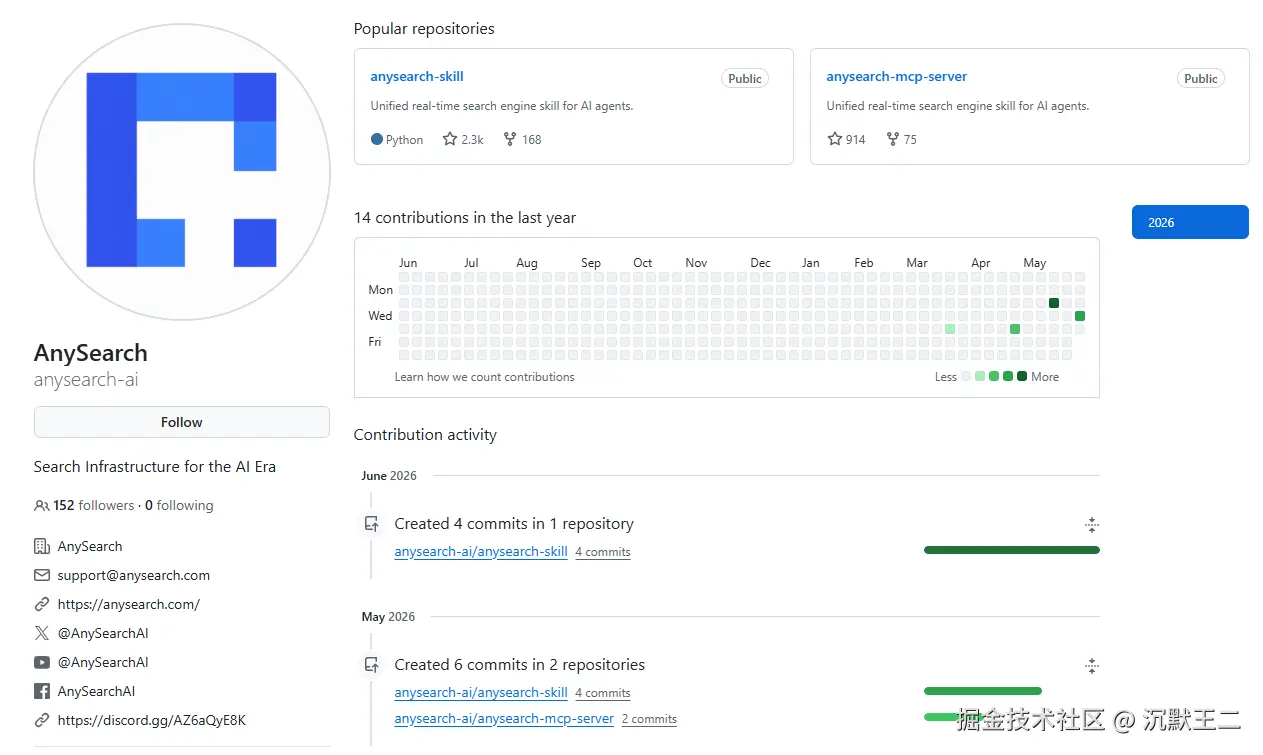Click the link icon beside anysearch.com

42,604
